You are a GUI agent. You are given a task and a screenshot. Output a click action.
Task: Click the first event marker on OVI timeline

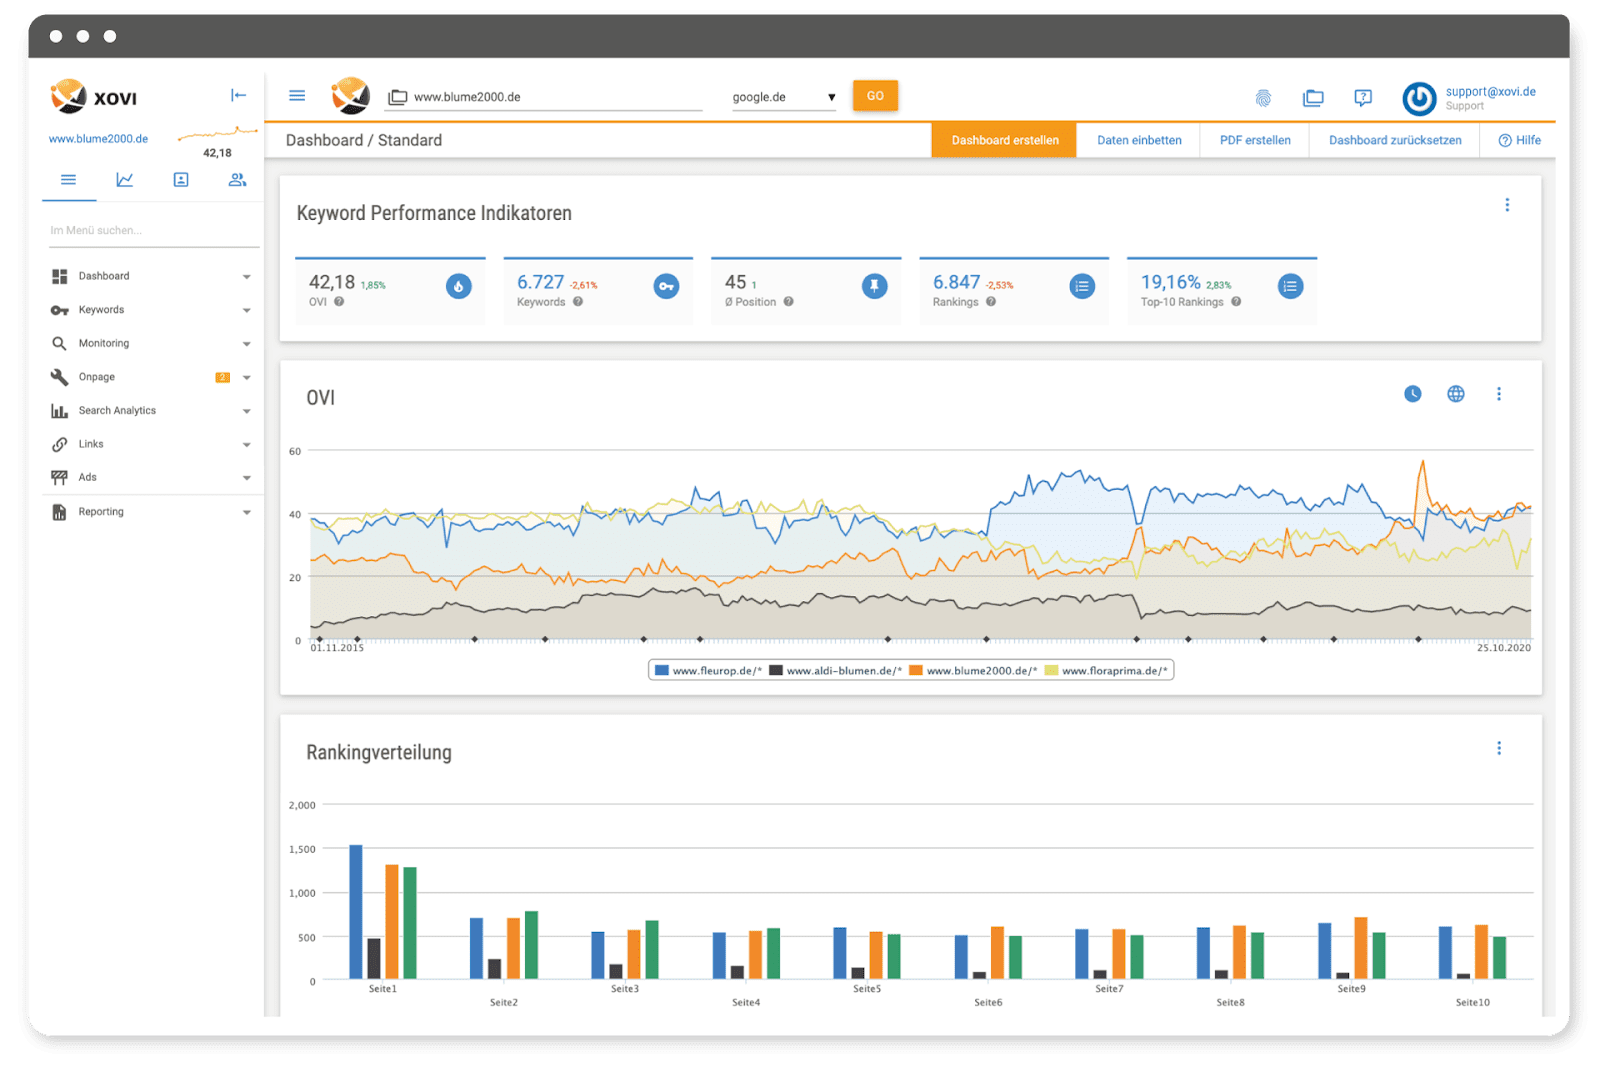point(320,638)
